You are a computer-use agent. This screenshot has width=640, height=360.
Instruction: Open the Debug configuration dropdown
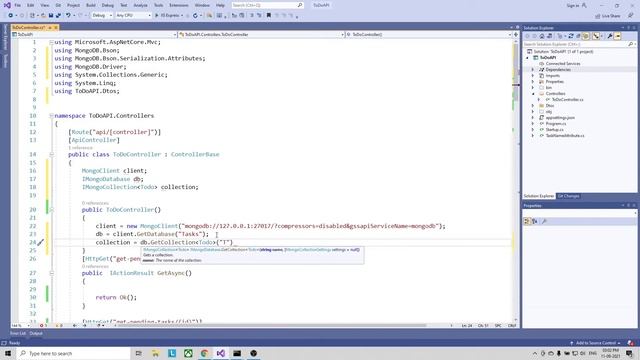[x=102, y=16]
